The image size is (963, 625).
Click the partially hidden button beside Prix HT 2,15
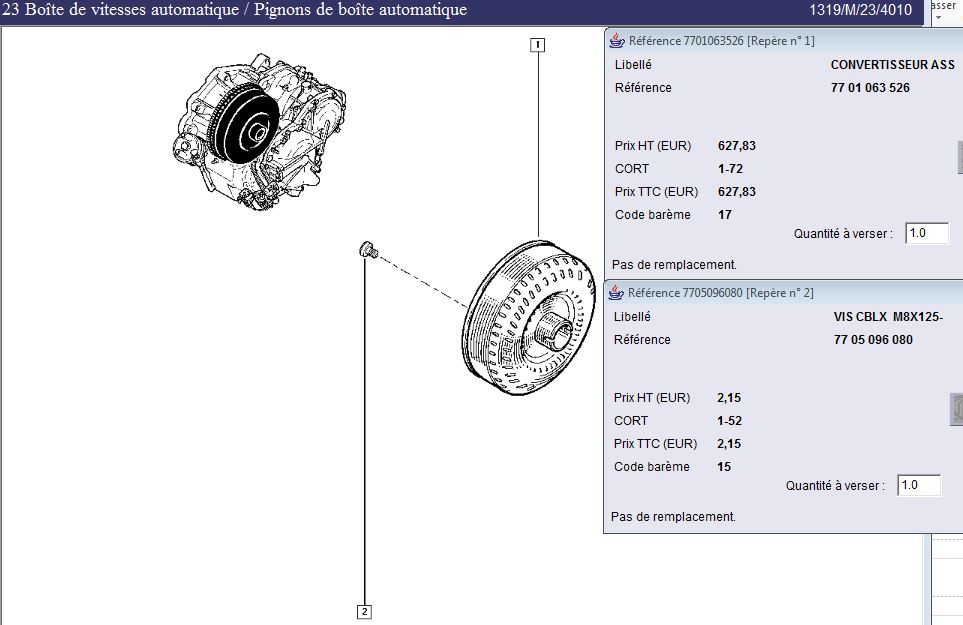click(x=956, y=408)
